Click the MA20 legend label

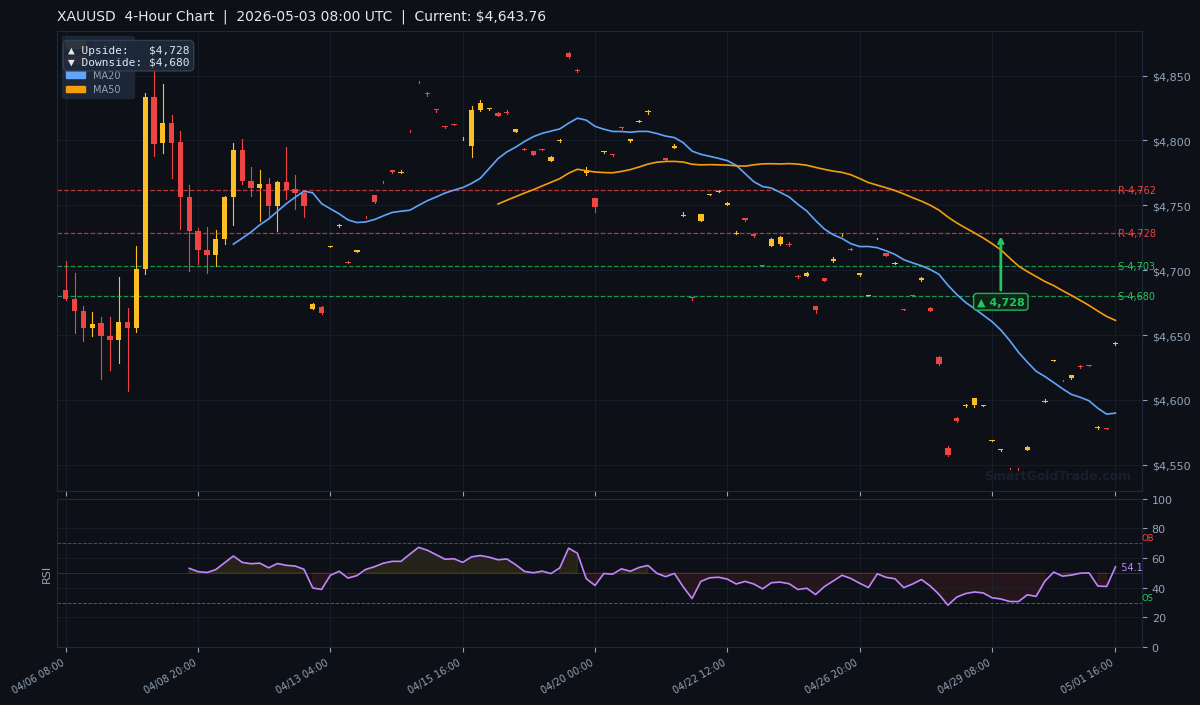click(107, 75)
